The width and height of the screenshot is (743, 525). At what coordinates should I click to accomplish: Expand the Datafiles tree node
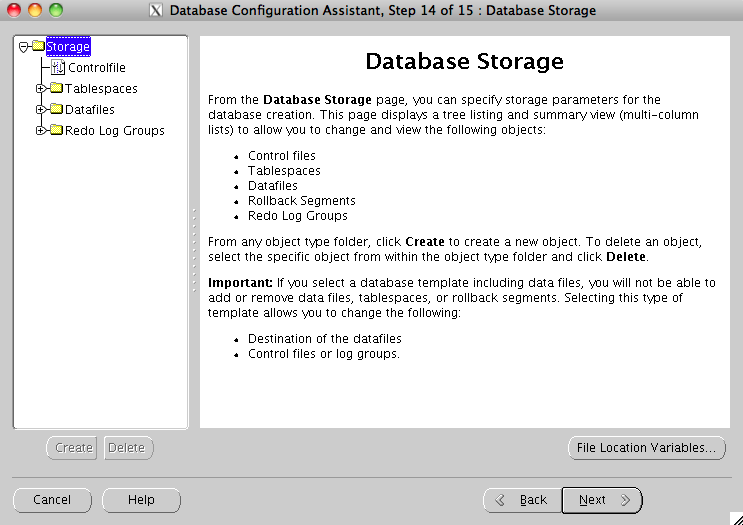[x=41, y=110]
